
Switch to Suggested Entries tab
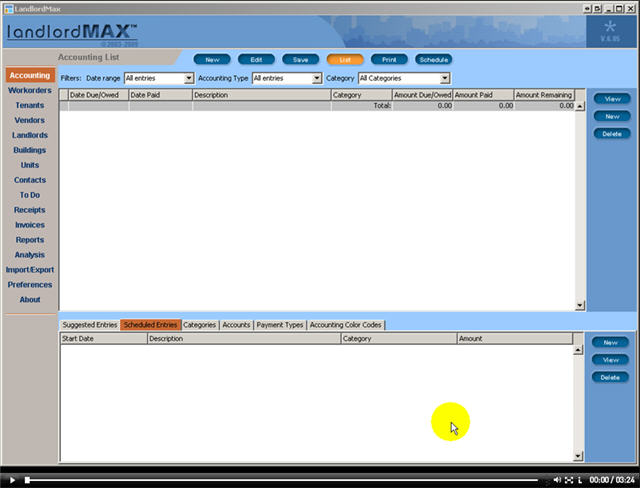tap(90, 325)
